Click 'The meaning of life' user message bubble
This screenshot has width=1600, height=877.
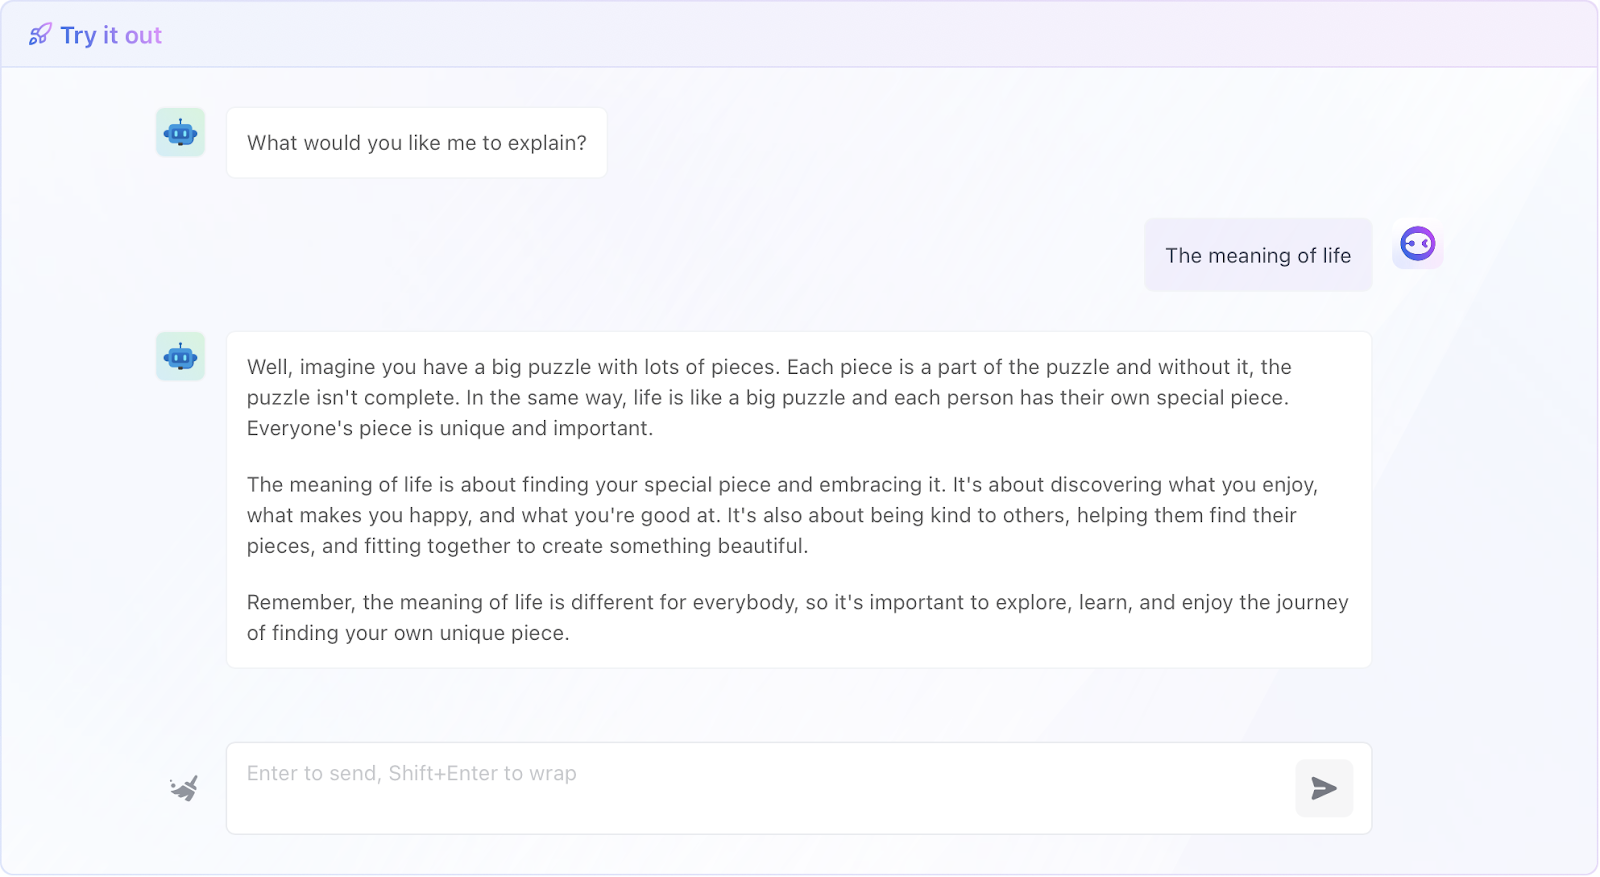pos(1258,255)
